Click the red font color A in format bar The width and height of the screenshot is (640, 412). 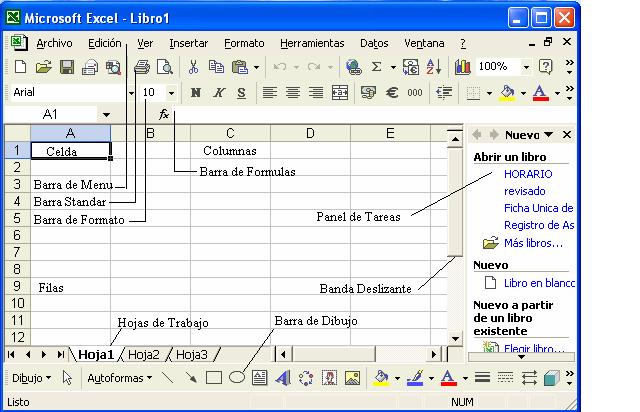pyautogui.click(x=540, y=93)
